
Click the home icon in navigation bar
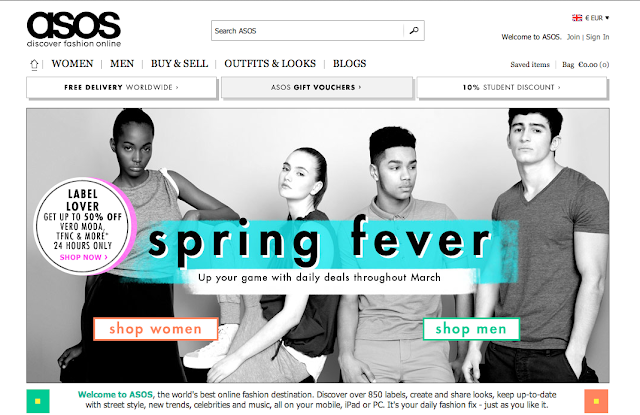click(34, 64)
